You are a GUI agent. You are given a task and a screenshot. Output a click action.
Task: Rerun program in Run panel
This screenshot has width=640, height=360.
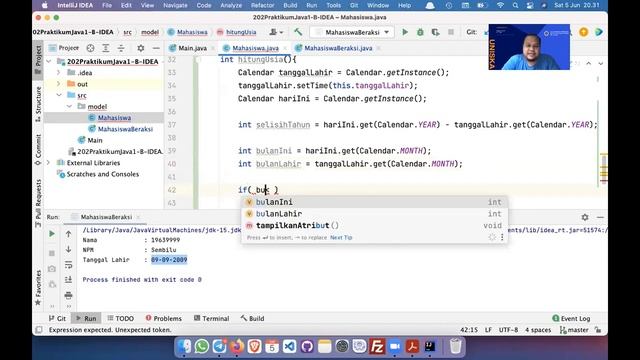coord(52,234)
